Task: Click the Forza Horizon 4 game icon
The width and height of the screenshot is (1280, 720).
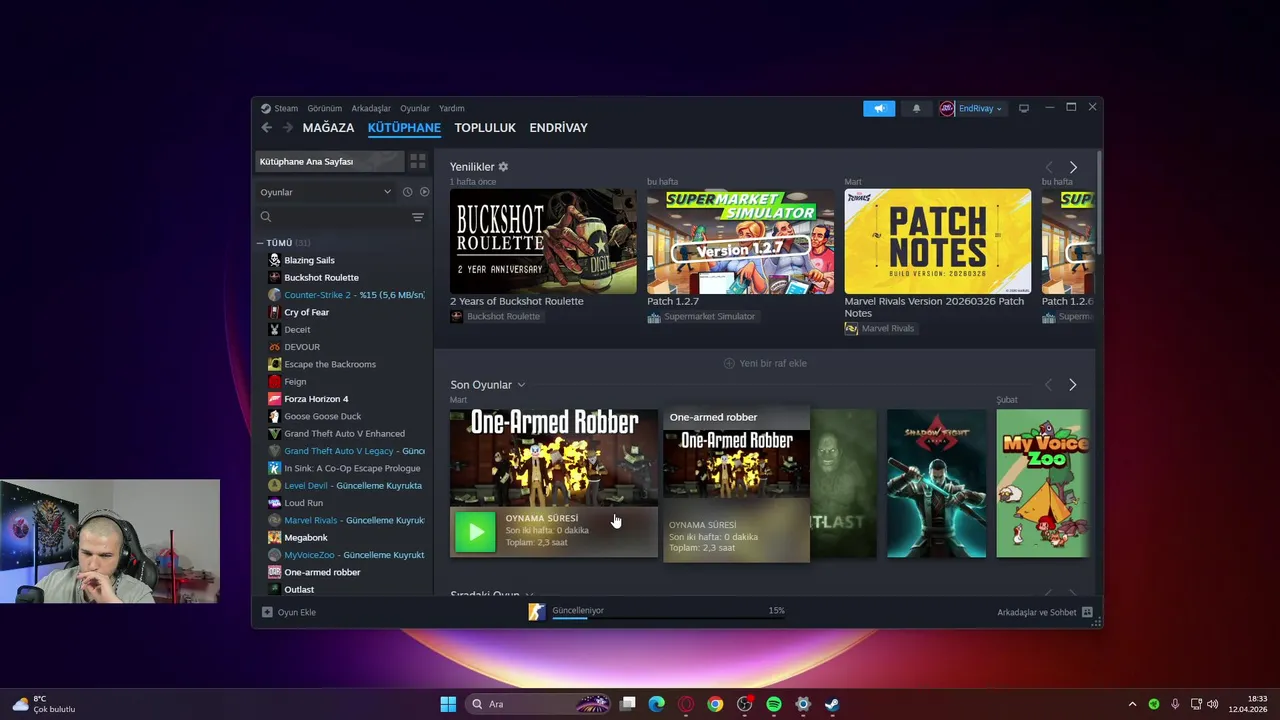Action: tap(275, 399)
